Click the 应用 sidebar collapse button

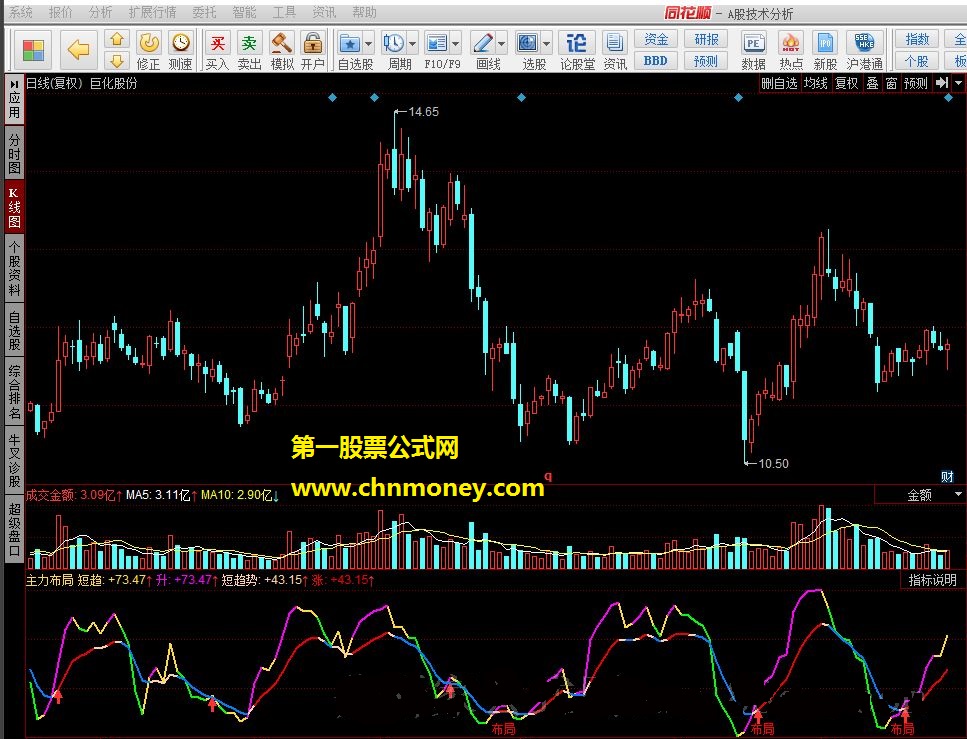14,99
